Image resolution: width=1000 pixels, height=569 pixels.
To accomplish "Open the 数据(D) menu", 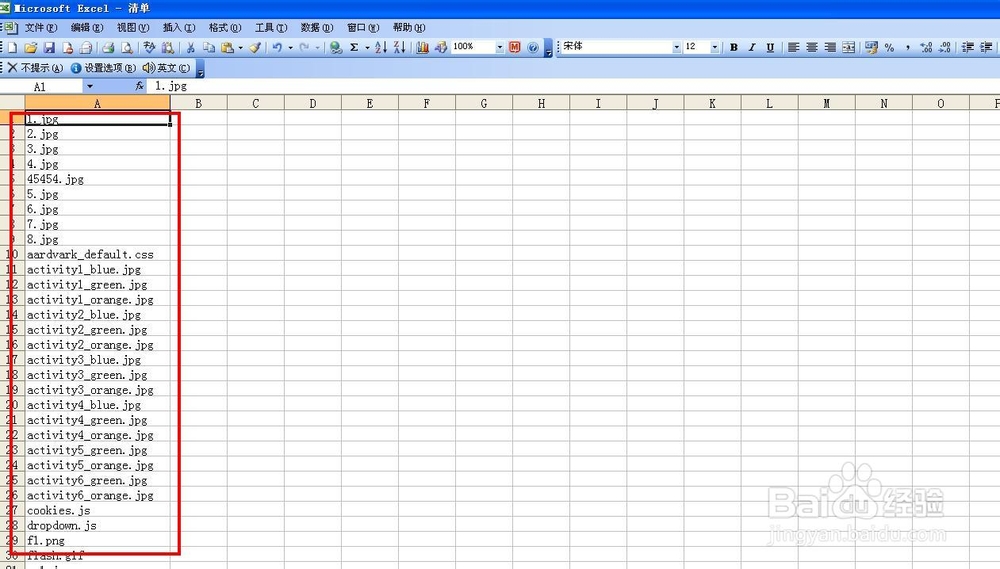I will click(317, 27).
